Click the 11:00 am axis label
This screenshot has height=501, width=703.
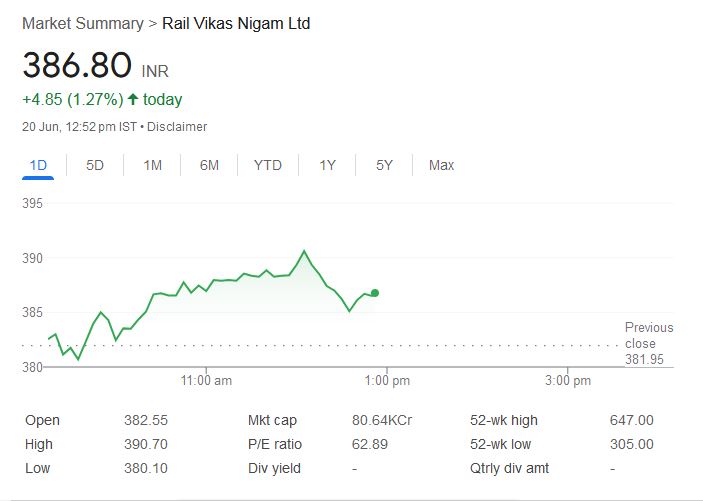206,381
